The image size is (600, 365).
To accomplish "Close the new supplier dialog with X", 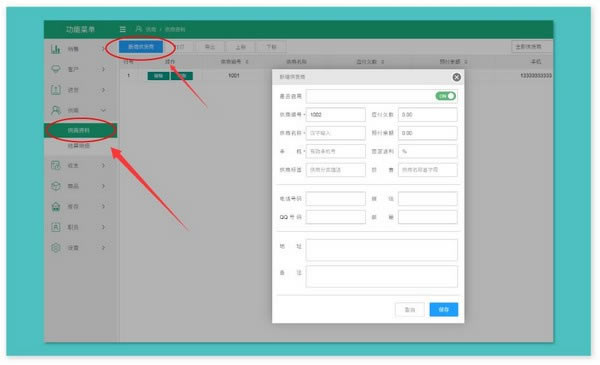I will pyautogui.click(x=456, y=77).
